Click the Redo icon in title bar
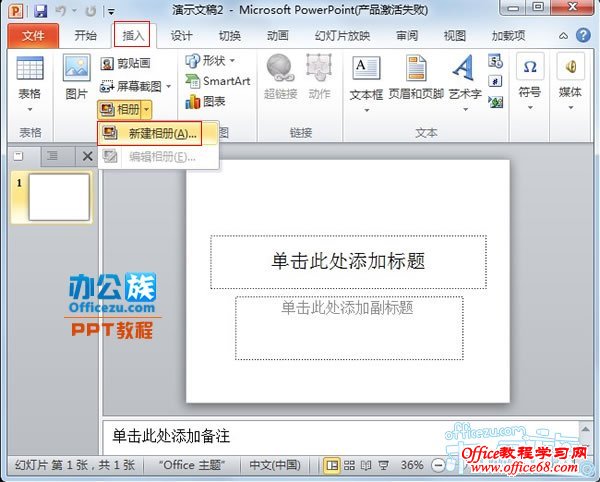Screen dimensions: 600x482 90,11
